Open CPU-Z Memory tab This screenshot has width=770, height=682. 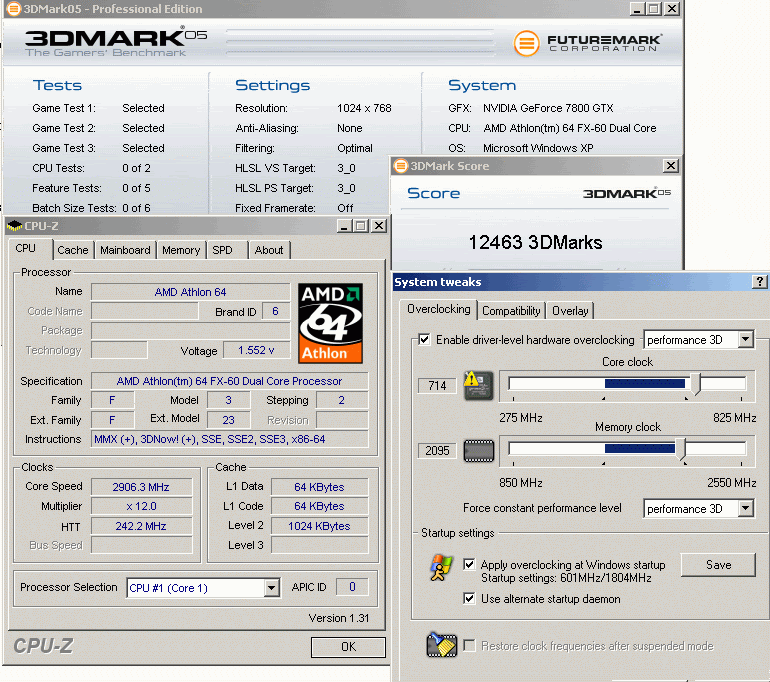click(x=181, y=250)
